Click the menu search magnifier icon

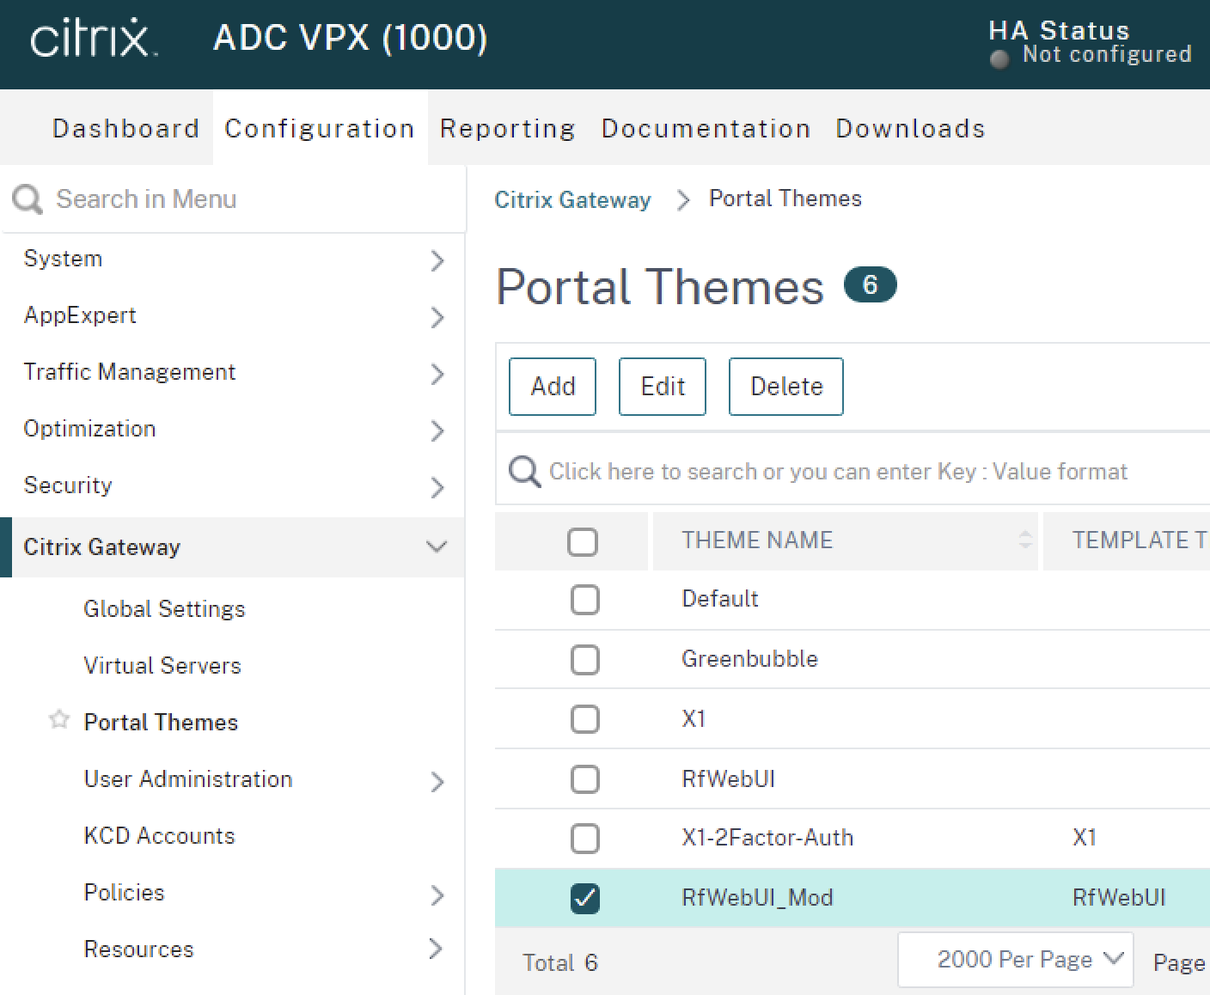coord(27,199)
